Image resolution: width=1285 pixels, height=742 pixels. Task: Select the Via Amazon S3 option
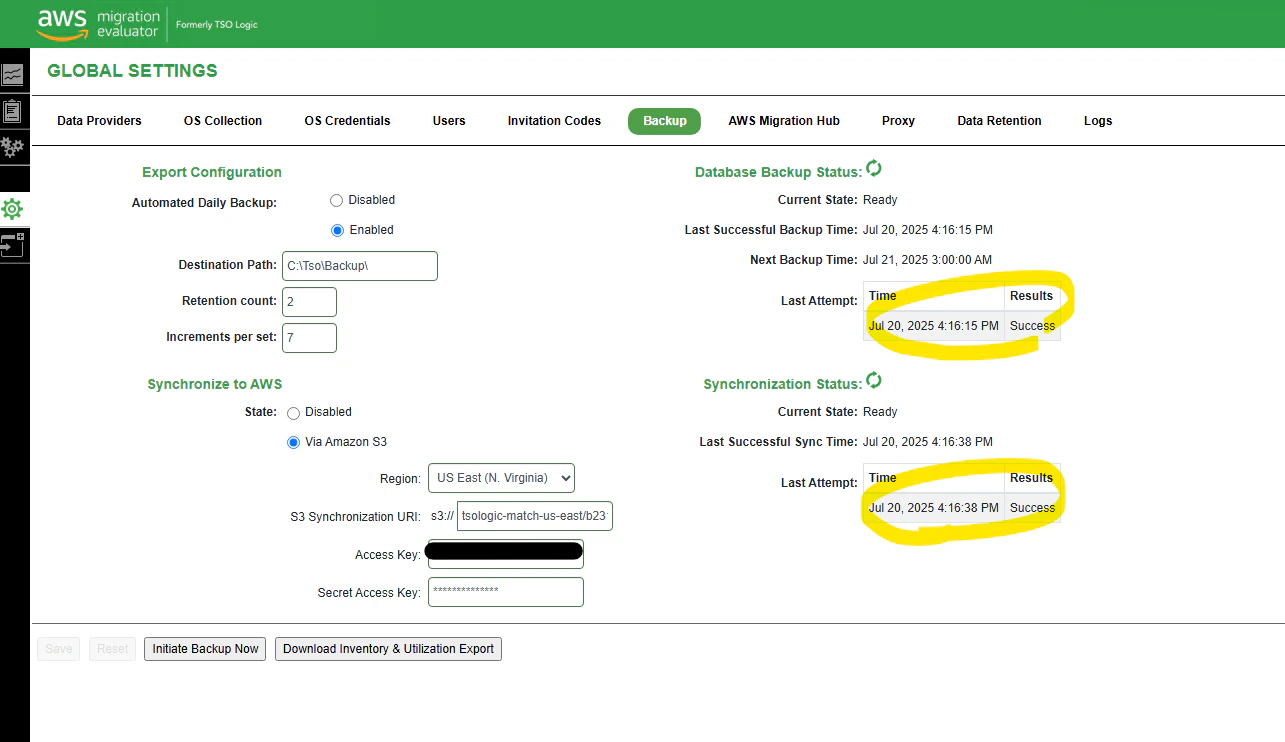click(x=293, y=442)
